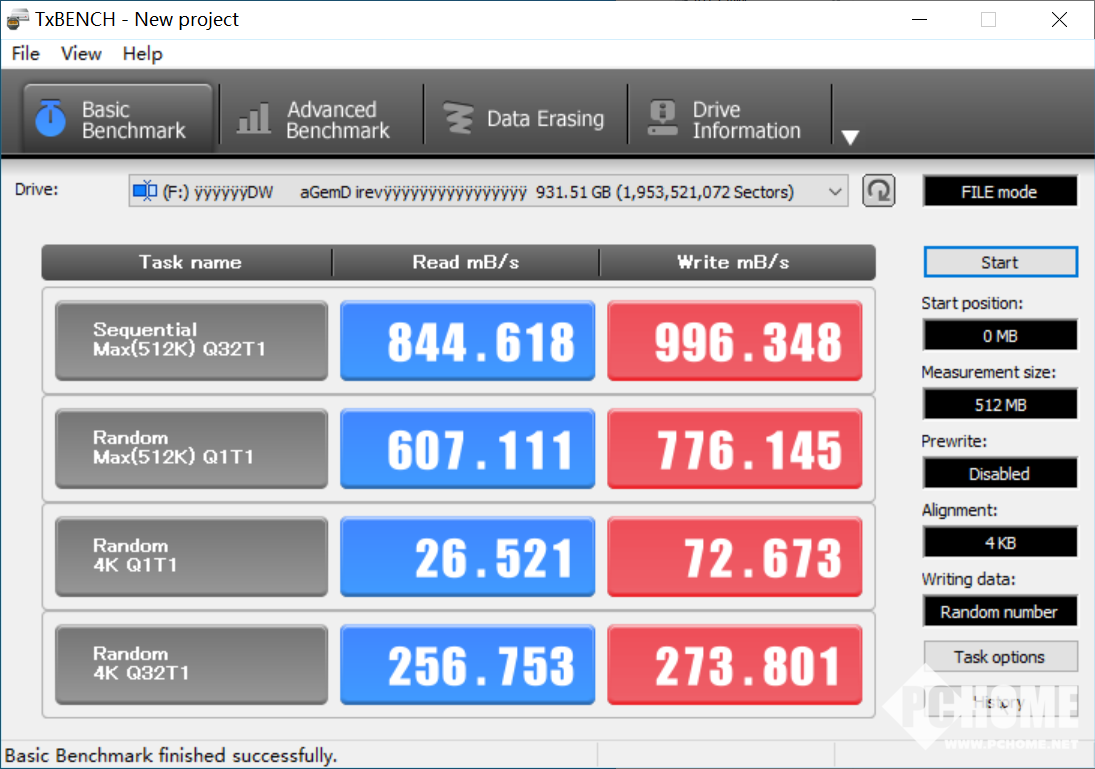The width and height of the screenshot is (1095, 769).
Task: Click the 607.111 random 512K read result
Action: (467, 448)
